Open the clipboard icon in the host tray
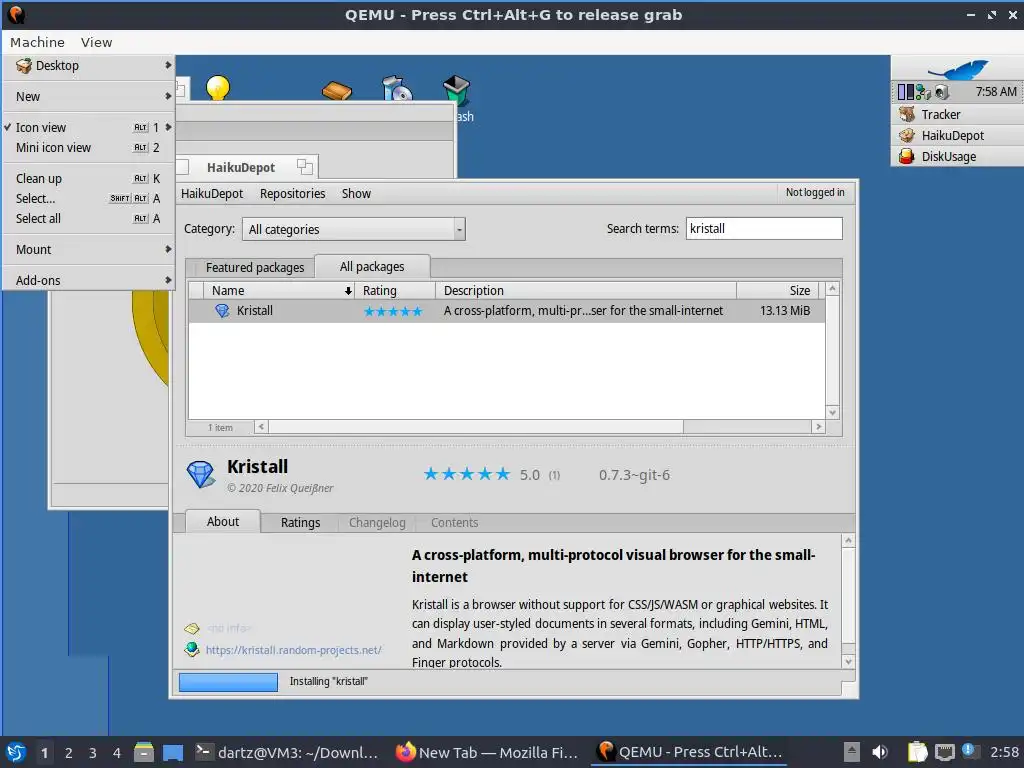 tap(918, 752)
